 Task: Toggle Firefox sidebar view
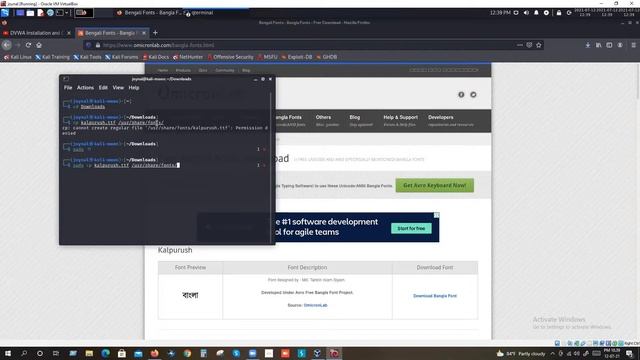[609, 45]
